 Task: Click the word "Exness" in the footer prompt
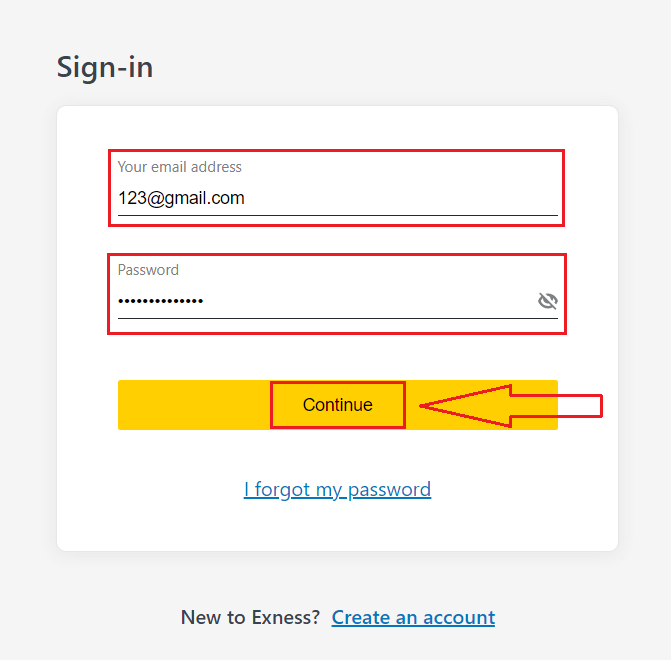pyautogui.click(x=285, y=617)
